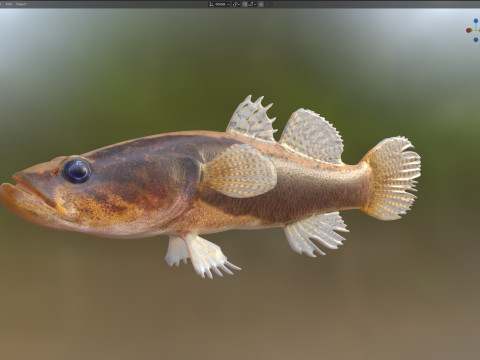Open the Global transform orientation dropdown

219,4
